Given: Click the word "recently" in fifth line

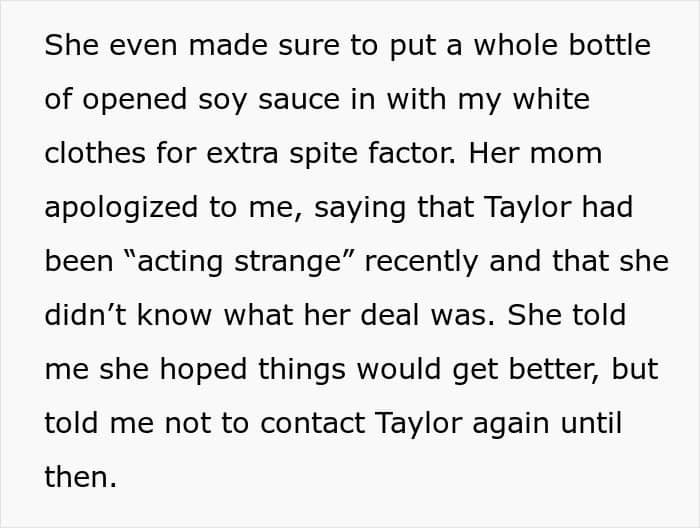Looking at the screenshot, I should (x=421, y=262).
